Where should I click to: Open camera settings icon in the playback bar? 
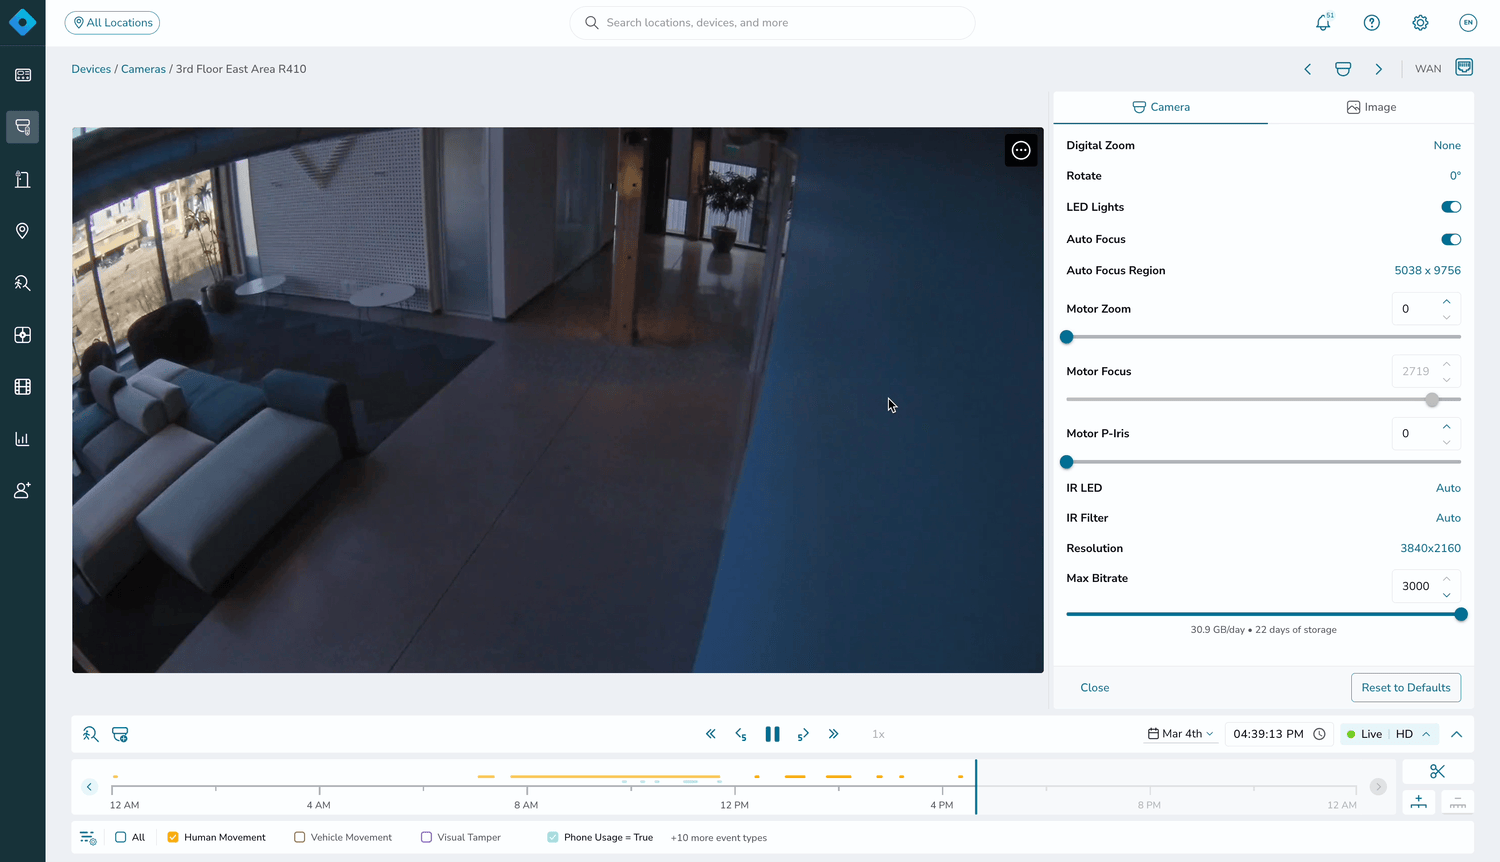click(x=120, y=734)
